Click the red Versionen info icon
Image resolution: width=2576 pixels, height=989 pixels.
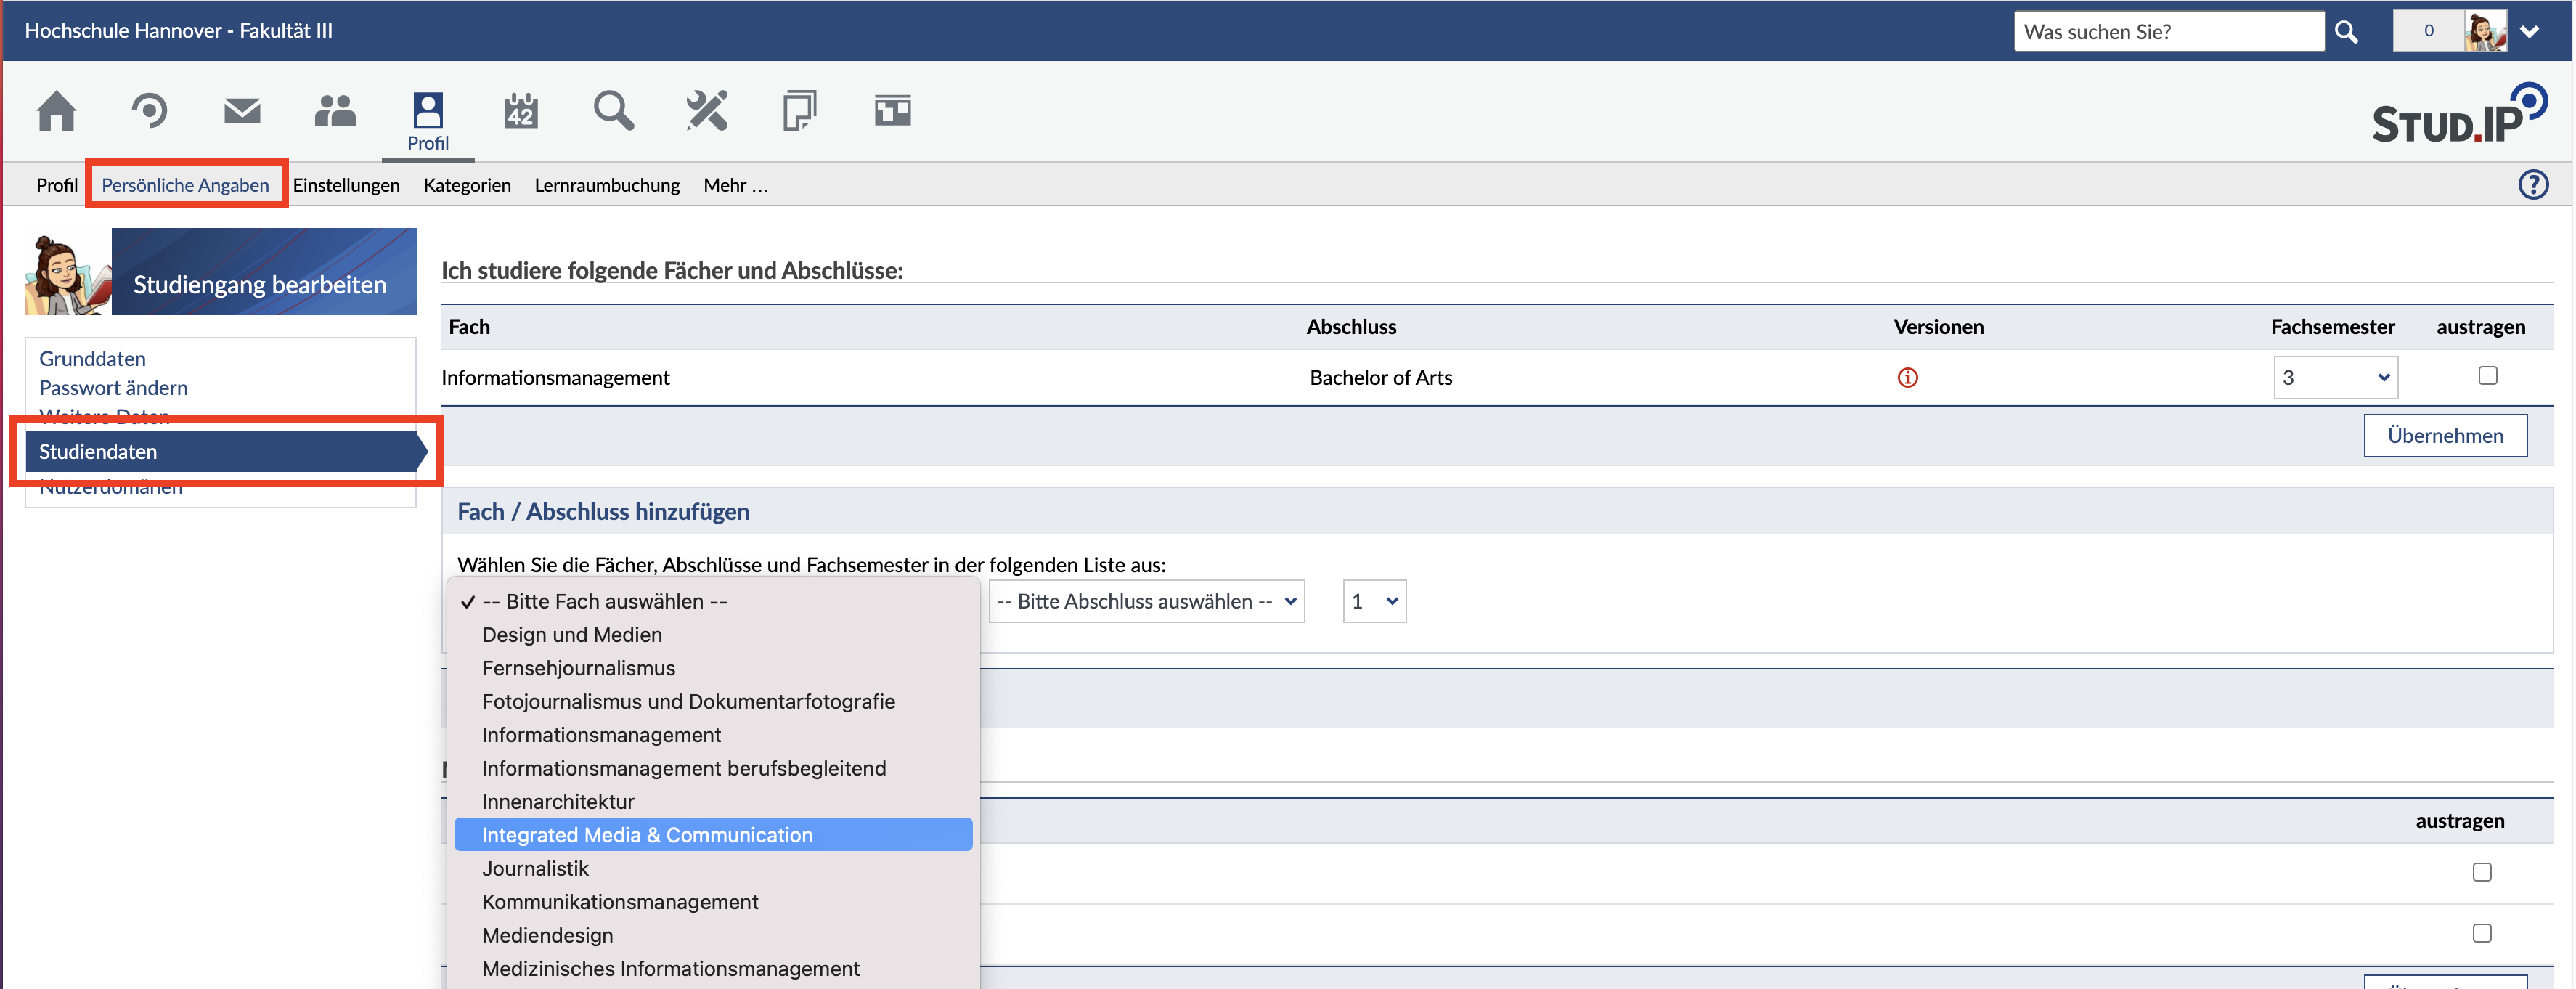click(1907, 378)
